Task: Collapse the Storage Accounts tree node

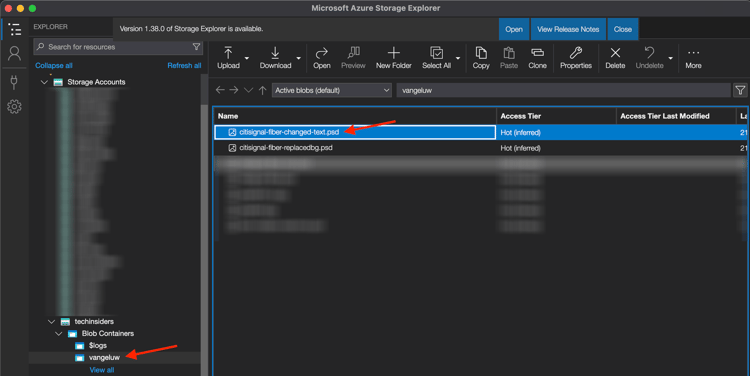Action: pos(44,82)
